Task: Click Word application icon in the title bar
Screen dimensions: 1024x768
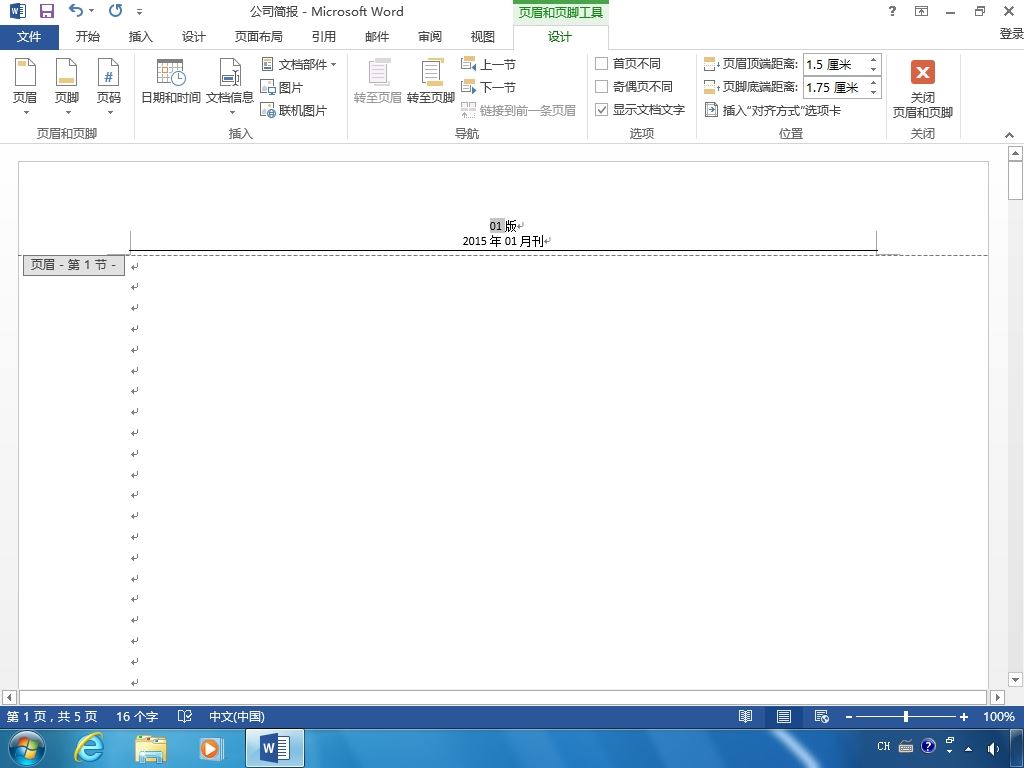Action: click(x=18, y=11)
